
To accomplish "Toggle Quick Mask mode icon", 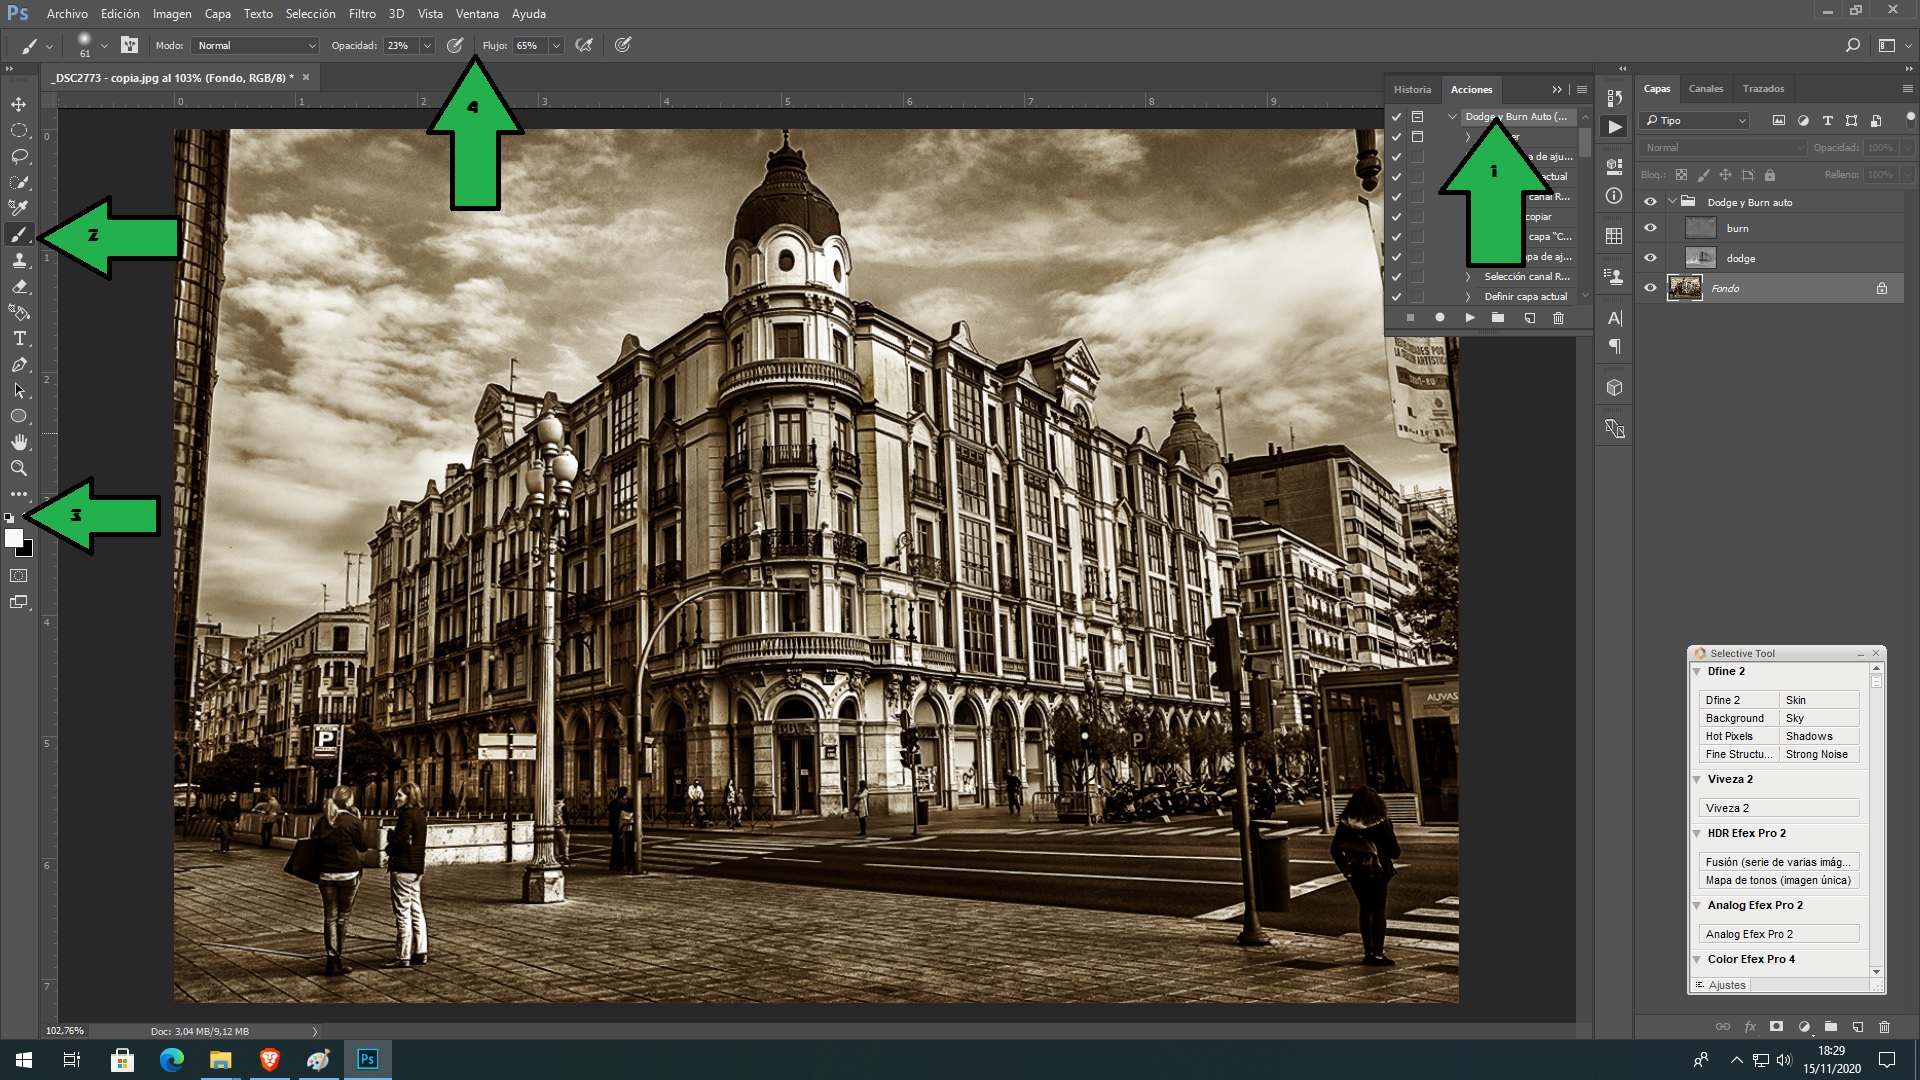I will tap(19, 576).
